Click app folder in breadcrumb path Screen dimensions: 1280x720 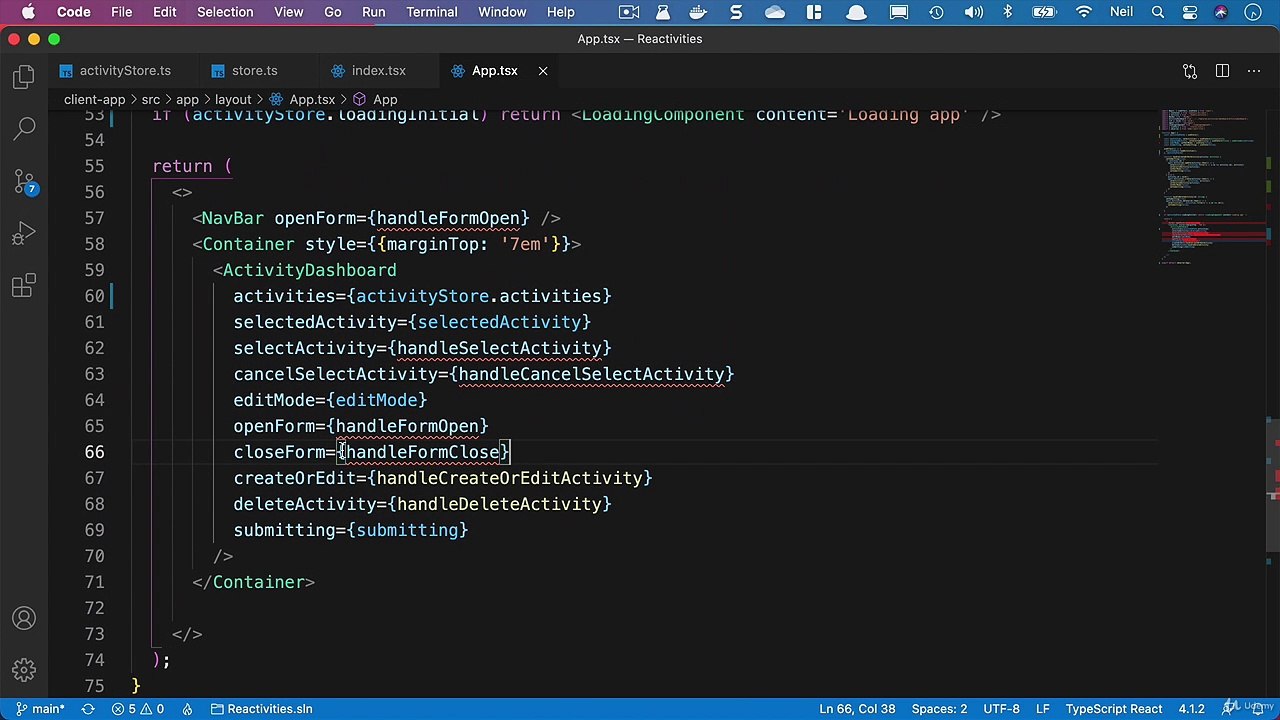click(x=187, y=100)
